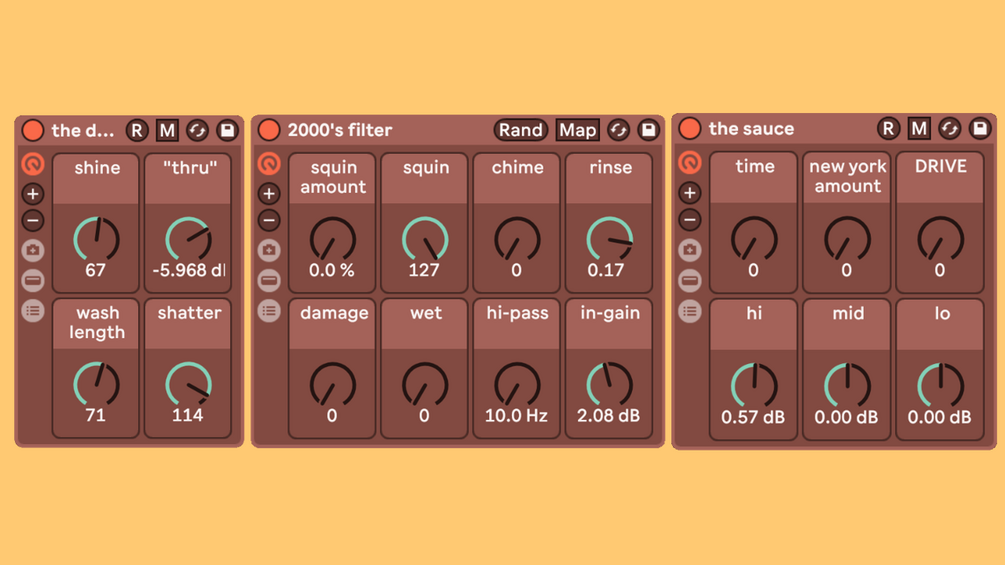Click the save preset disk icon on 'the d...' rack
This screenshot has width=1005, height=565.
point(228,131)
